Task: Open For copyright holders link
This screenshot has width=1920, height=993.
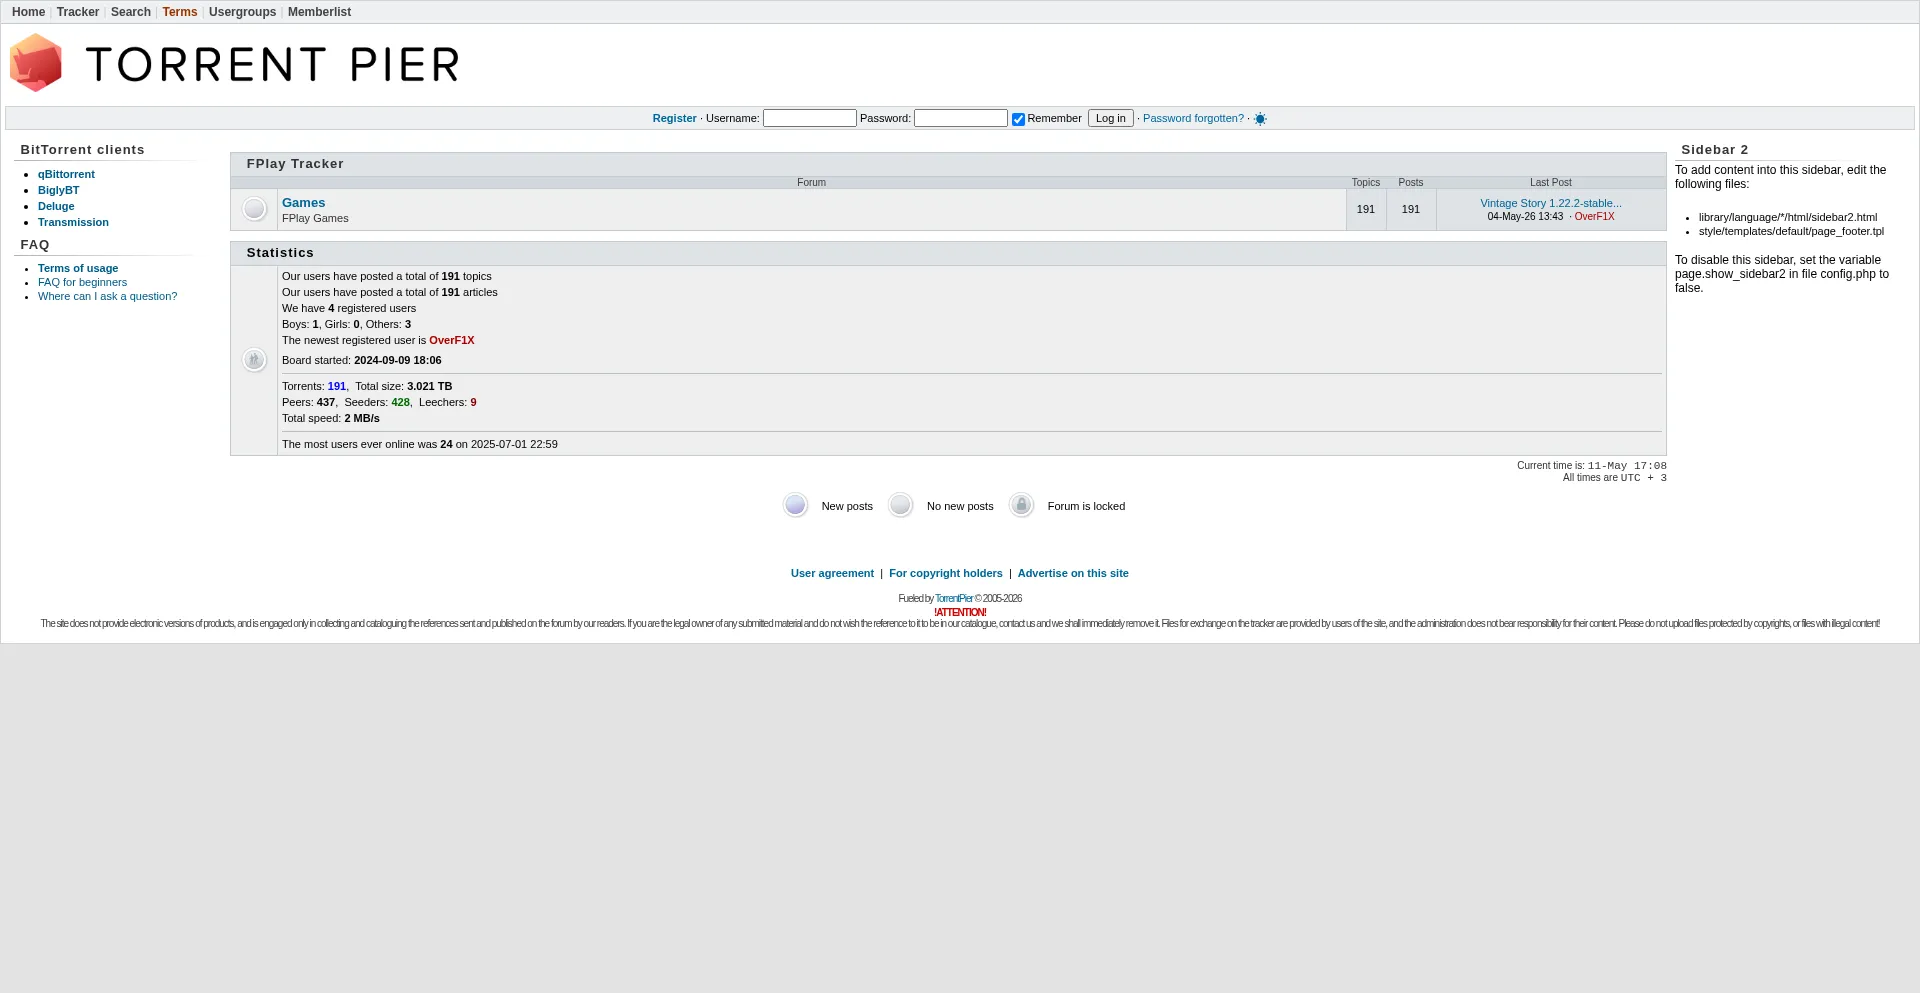Action: click(x=945, y=573)
